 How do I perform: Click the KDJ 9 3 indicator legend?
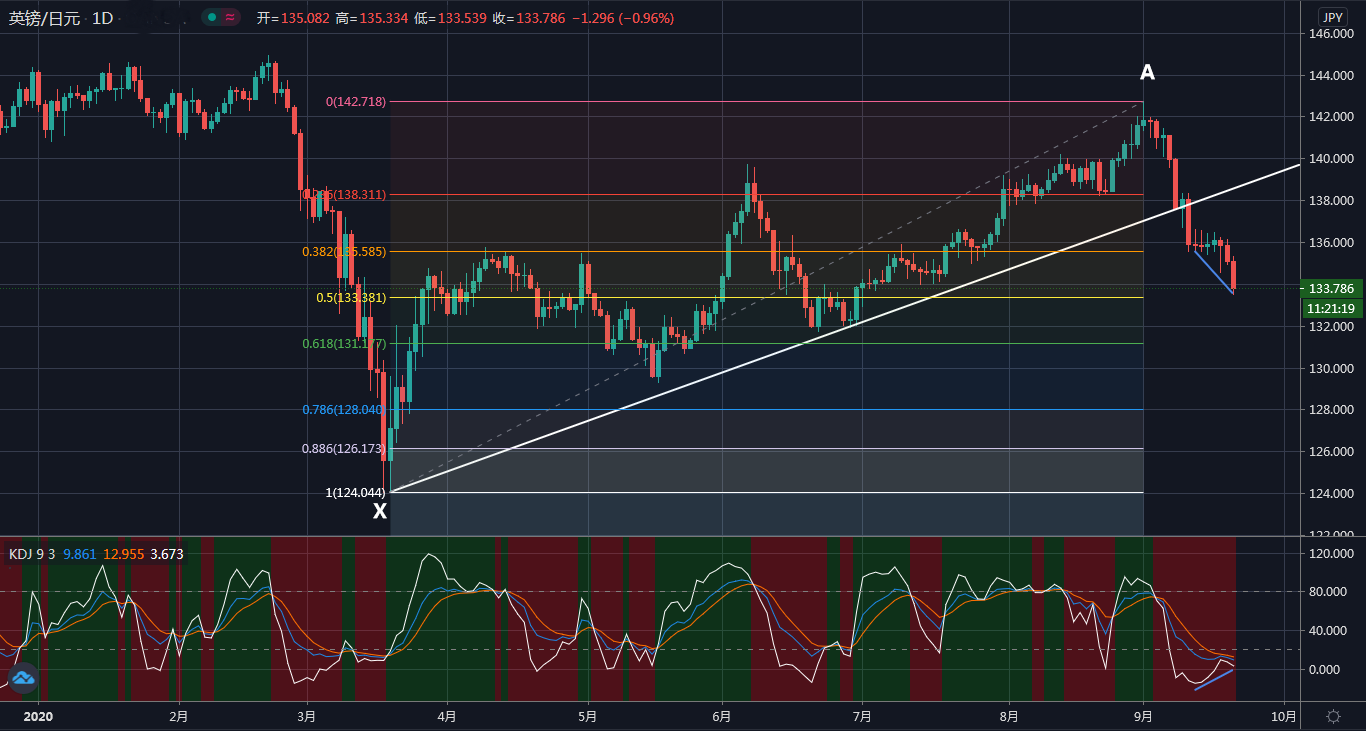click(x=31, y=554)
